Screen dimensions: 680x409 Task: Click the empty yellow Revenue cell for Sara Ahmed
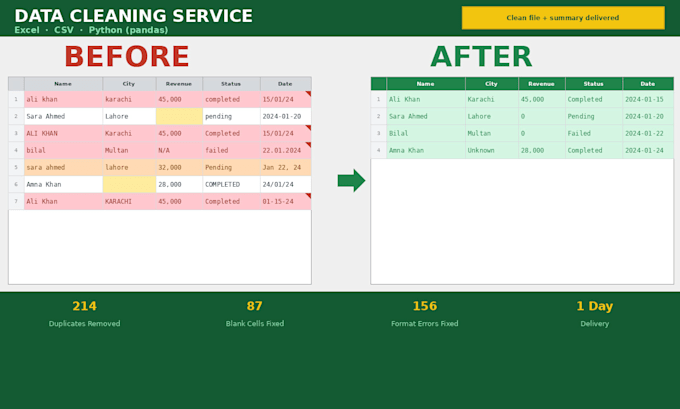point(179,116)
